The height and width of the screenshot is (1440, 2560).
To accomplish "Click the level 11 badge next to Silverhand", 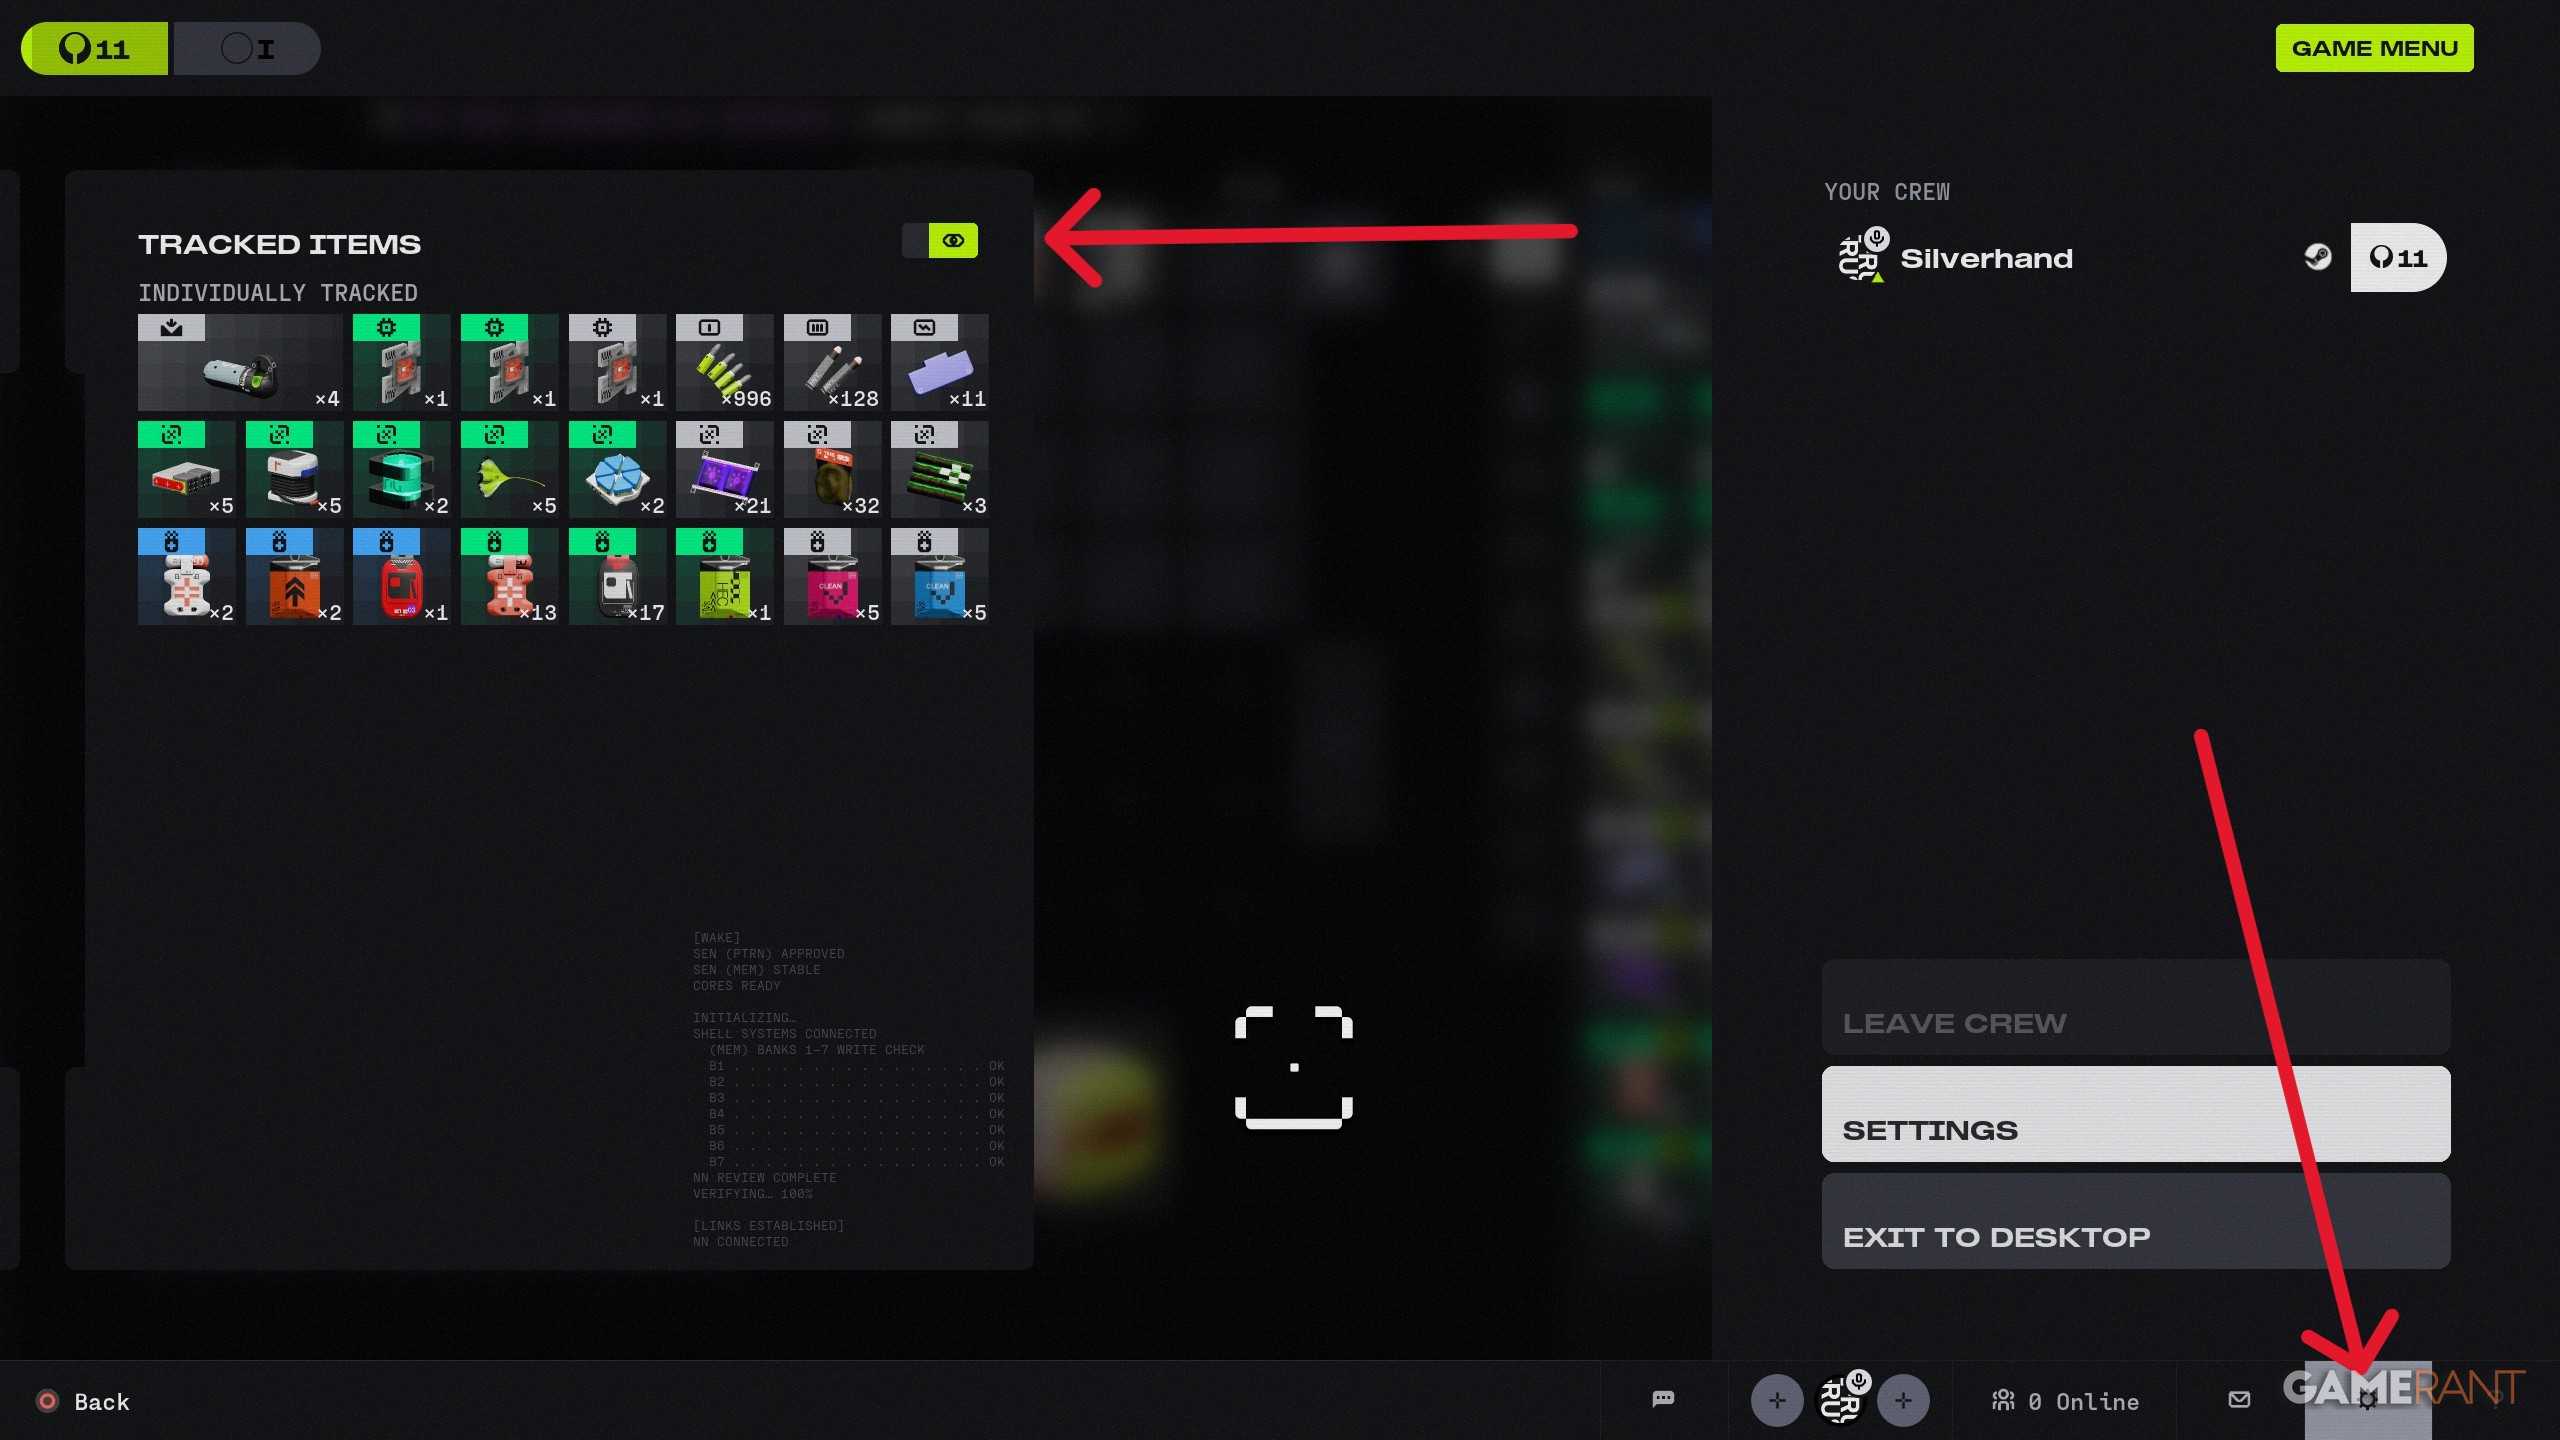I will coord(2398,258).
